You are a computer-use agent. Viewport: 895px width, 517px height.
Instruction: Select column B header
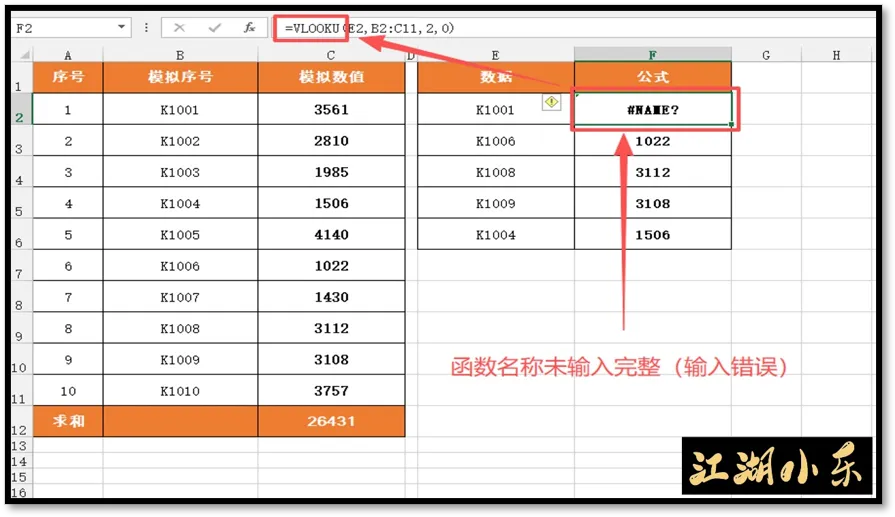click(x=180, y=55)
